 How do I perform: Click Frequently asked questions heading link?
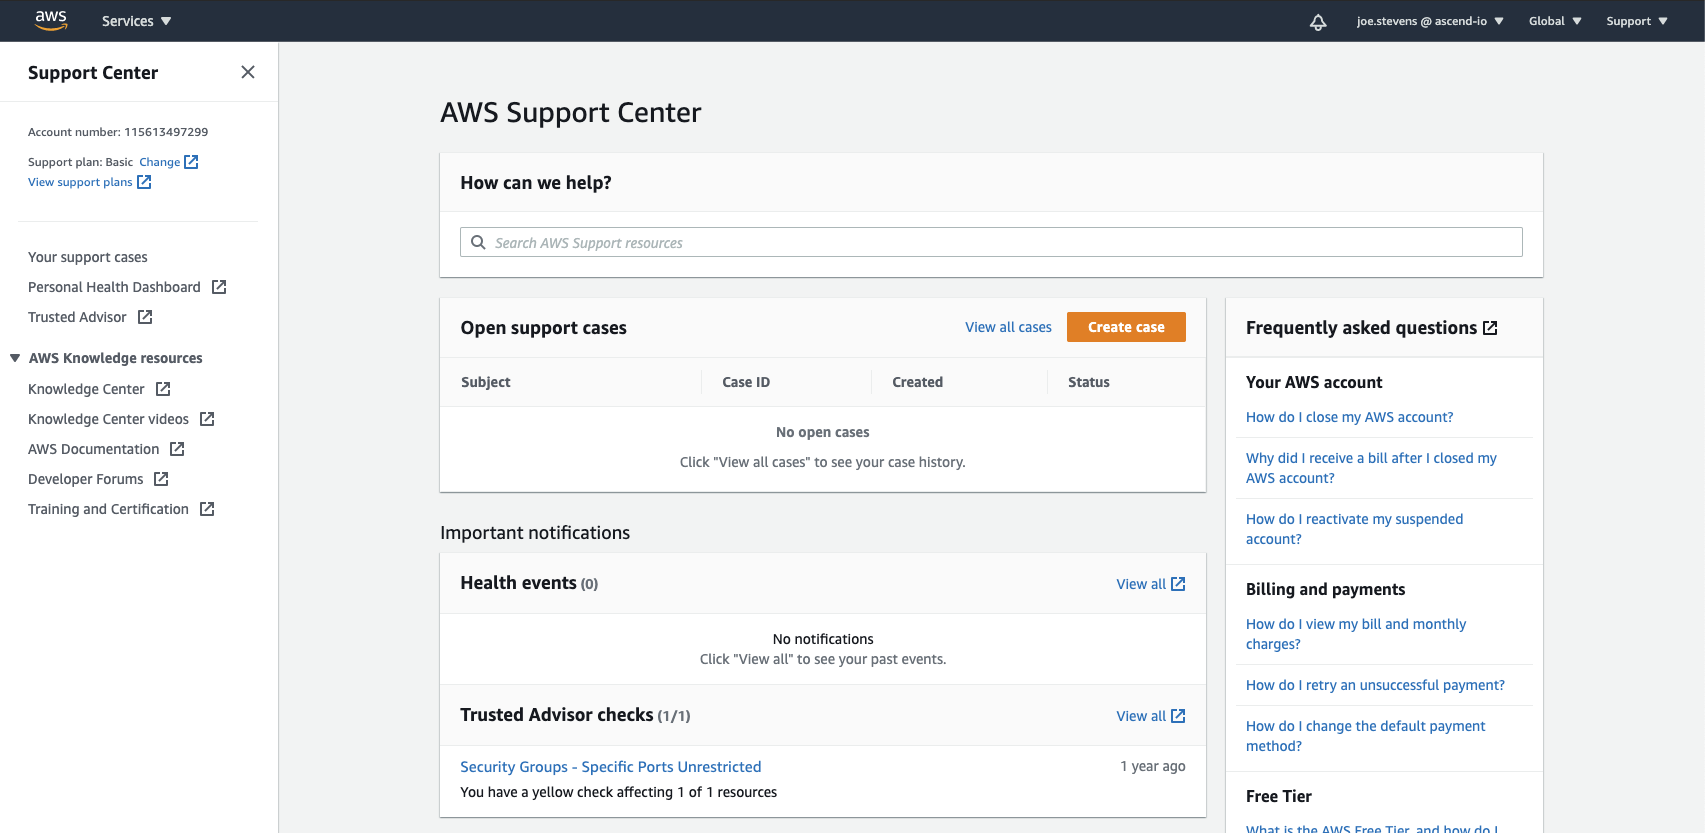1361,328
